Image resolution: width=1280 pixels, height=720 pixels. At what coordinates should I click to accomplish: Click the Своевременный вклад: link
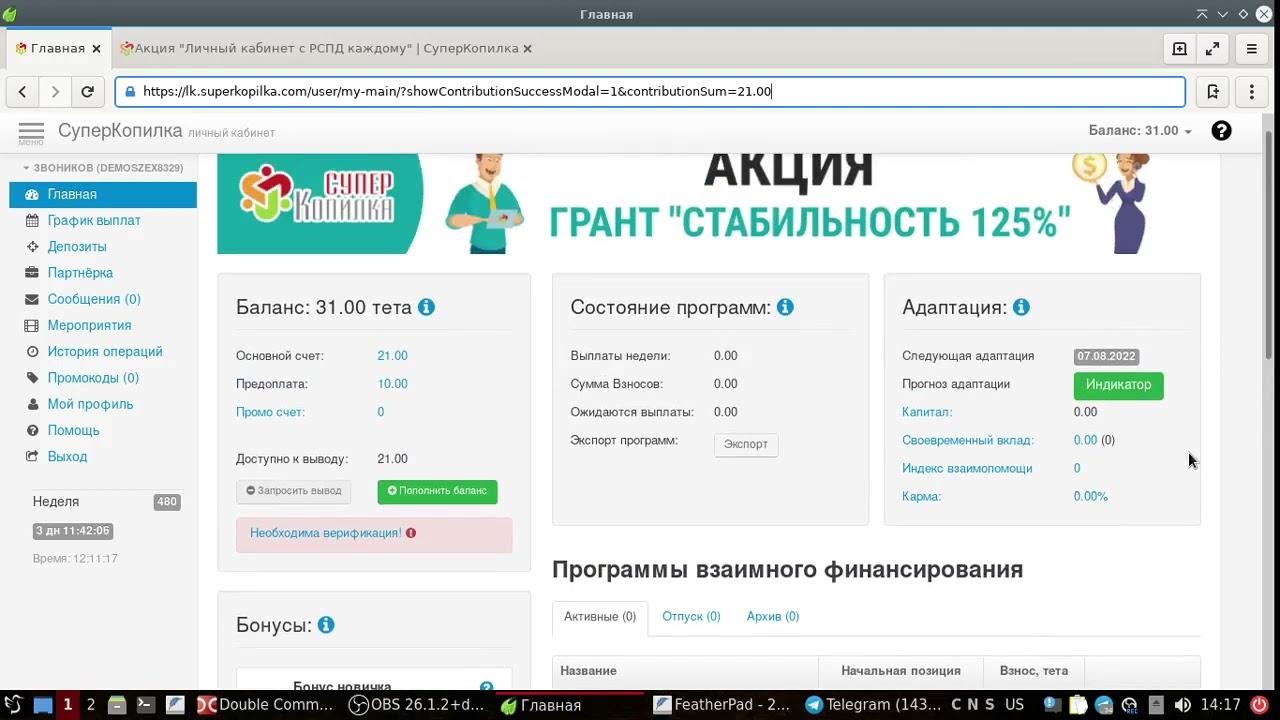tap(968, 440)
